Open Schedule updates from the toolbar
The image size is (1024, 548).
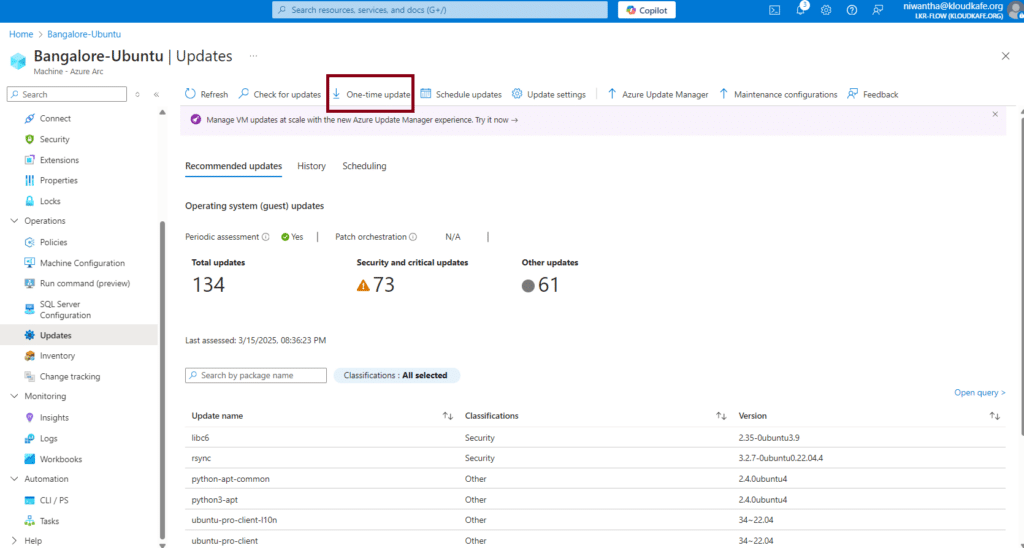tap(461, 94)
